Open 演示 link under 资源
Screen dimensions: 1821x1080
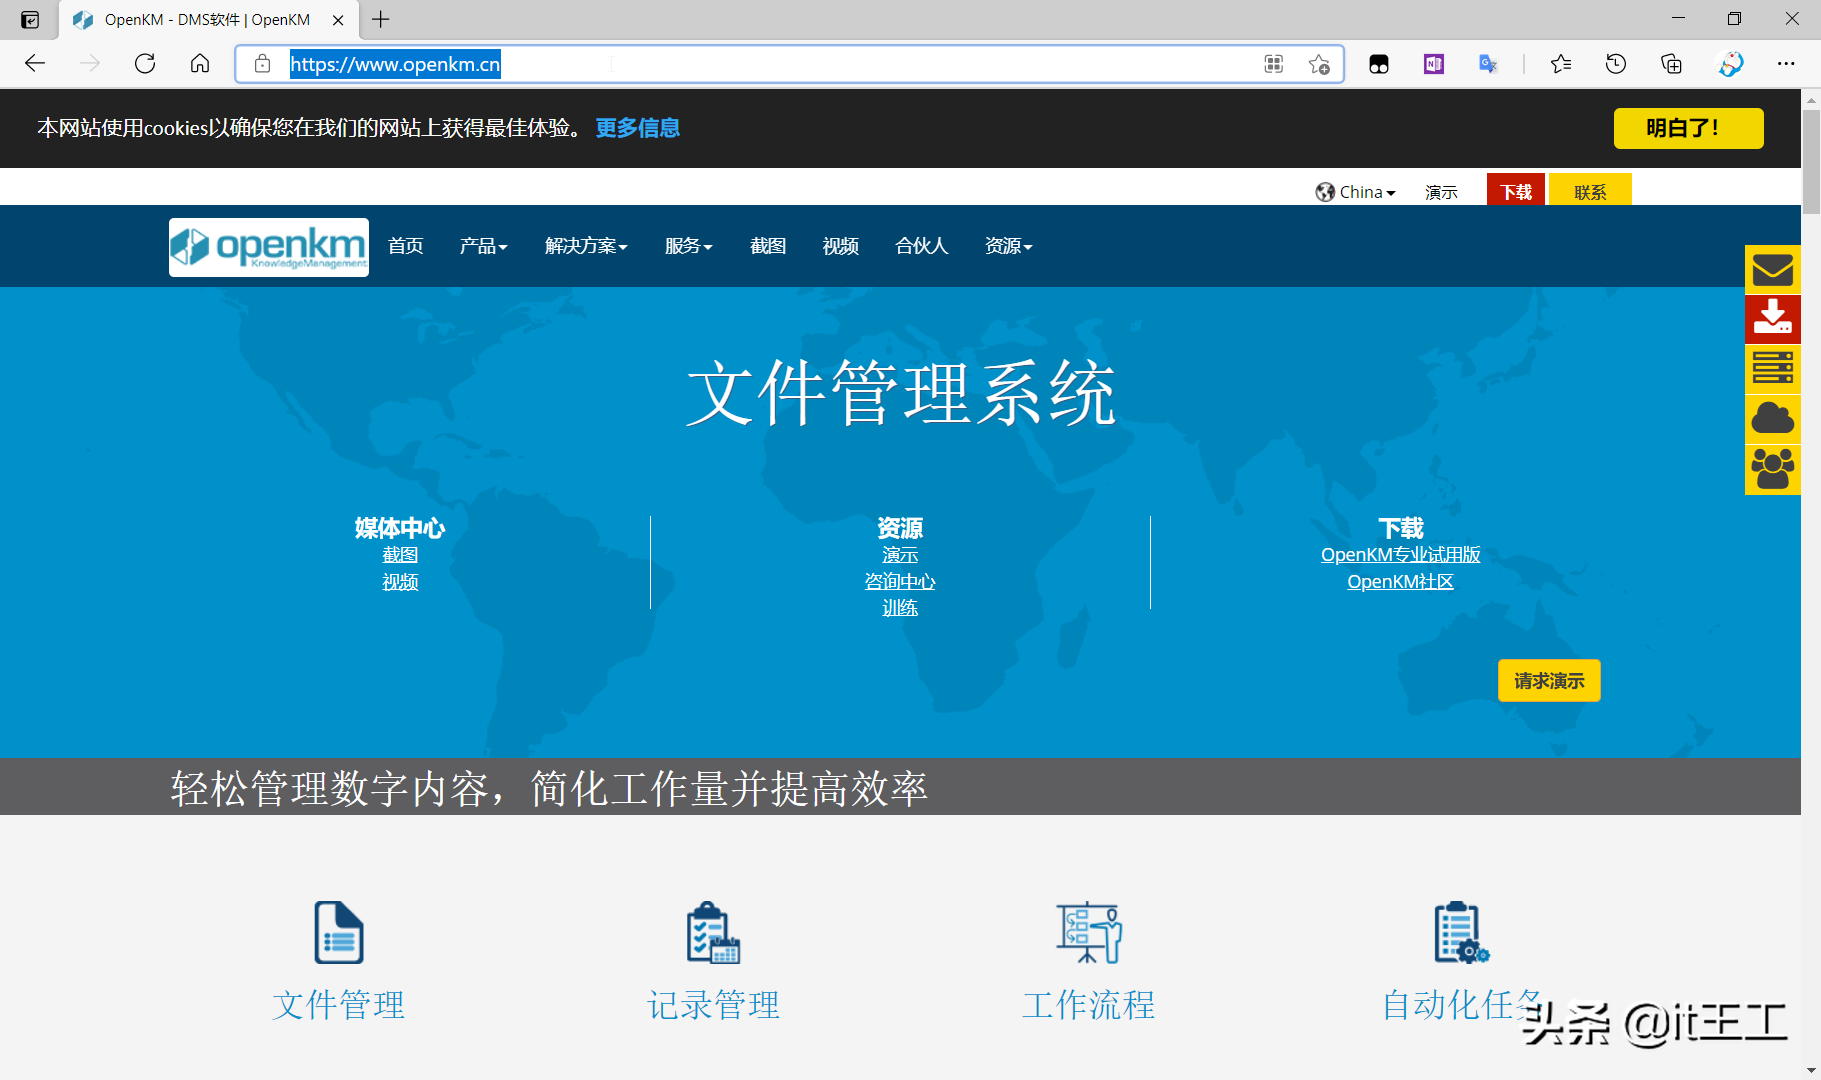pos(900,555)
